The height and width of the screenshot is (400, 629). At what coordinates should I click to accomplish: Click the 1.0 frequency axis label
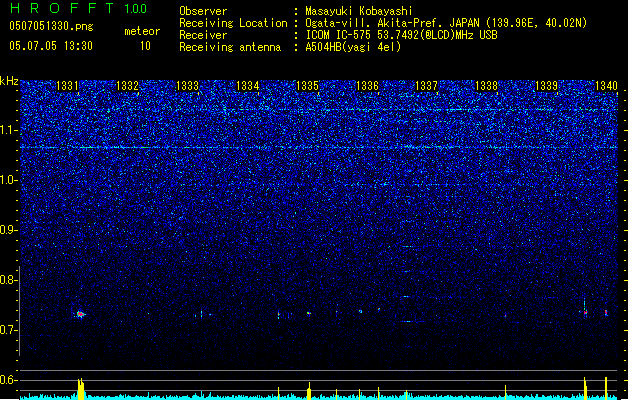(9, 180)
